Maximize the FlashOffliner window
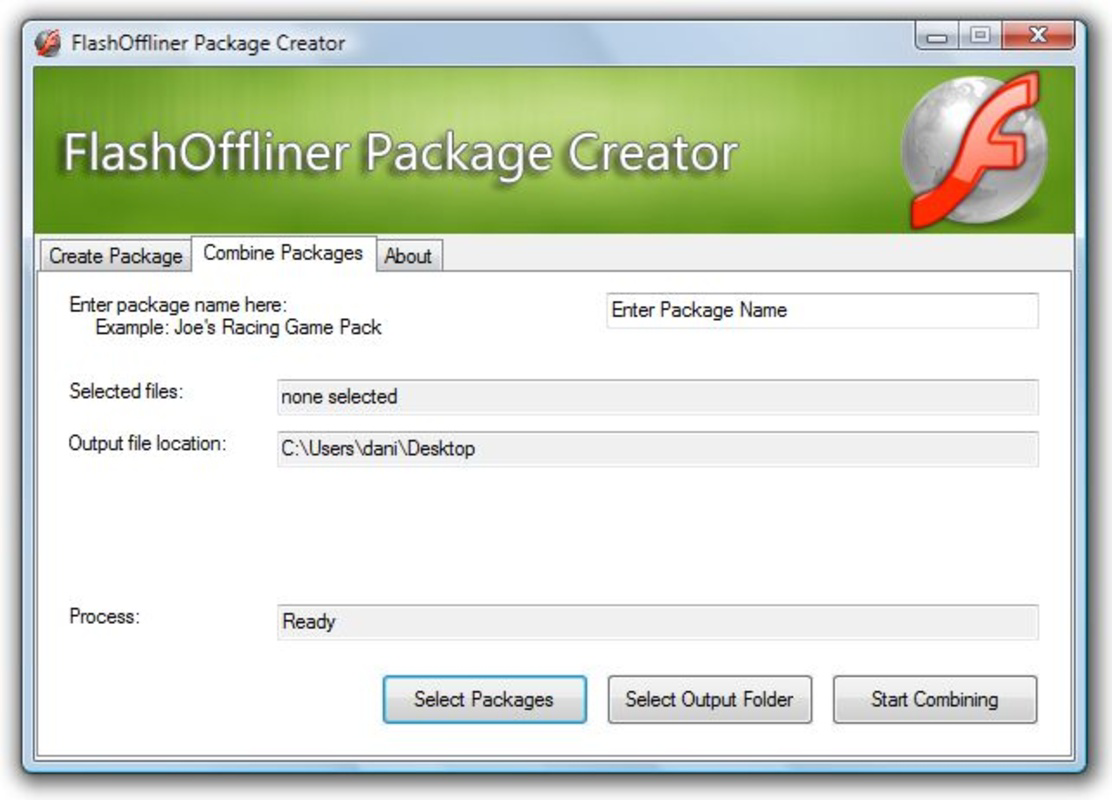Screen dimensions: 1112x800 click(x=980, y=35)
